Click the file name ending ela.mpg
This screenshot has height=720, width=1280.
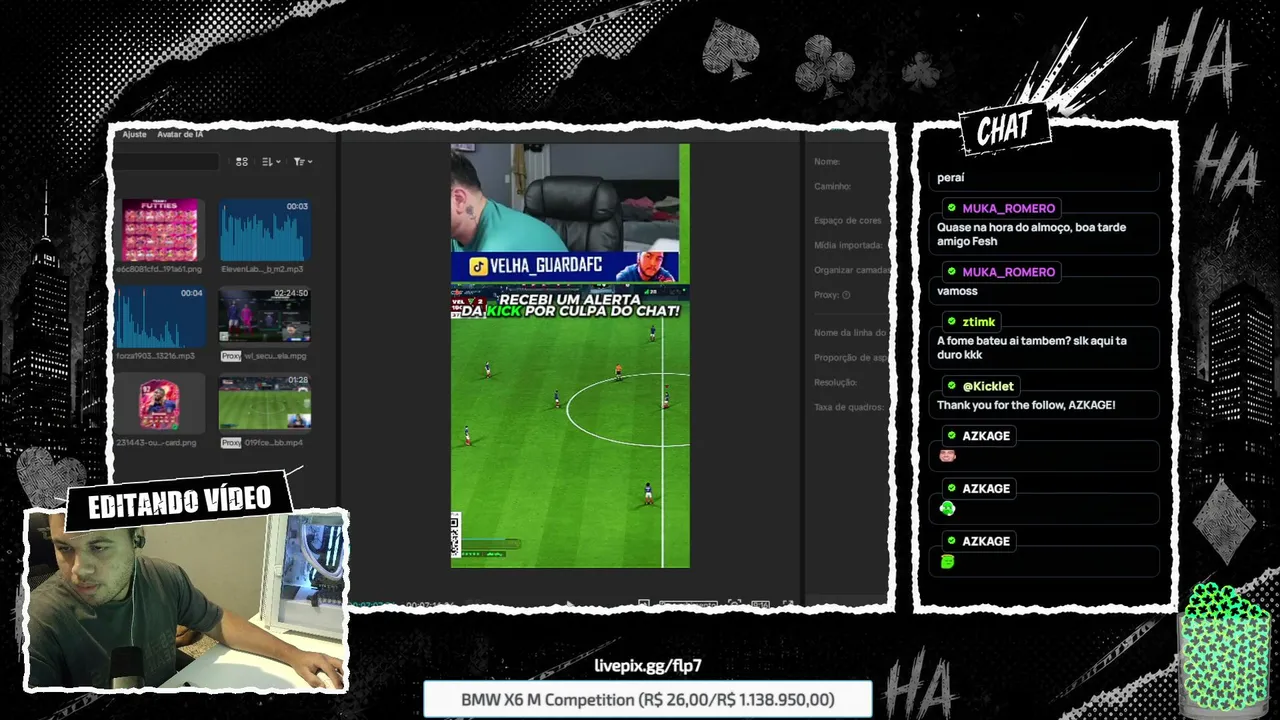coord(276,355)
